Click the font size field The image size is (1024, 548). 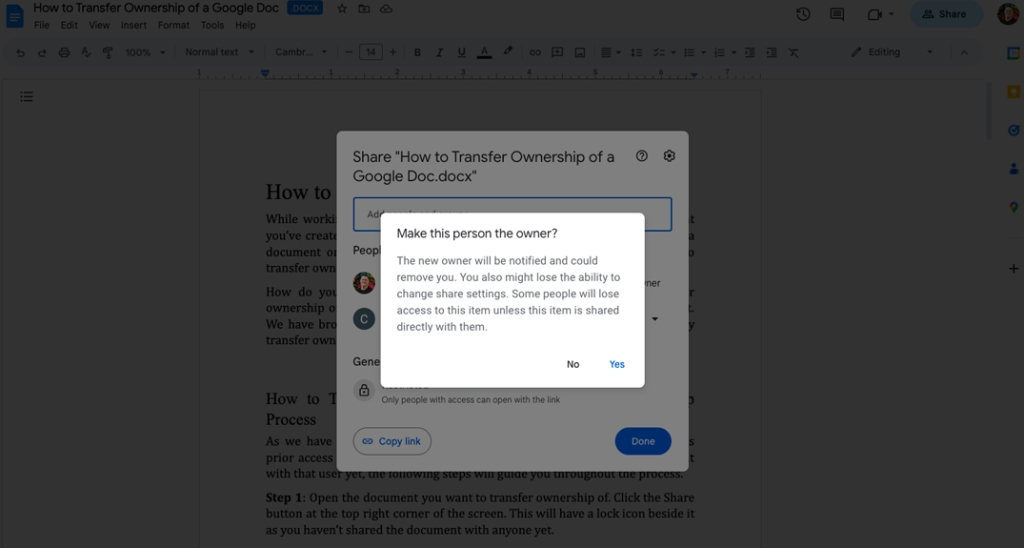coord(370,52)
